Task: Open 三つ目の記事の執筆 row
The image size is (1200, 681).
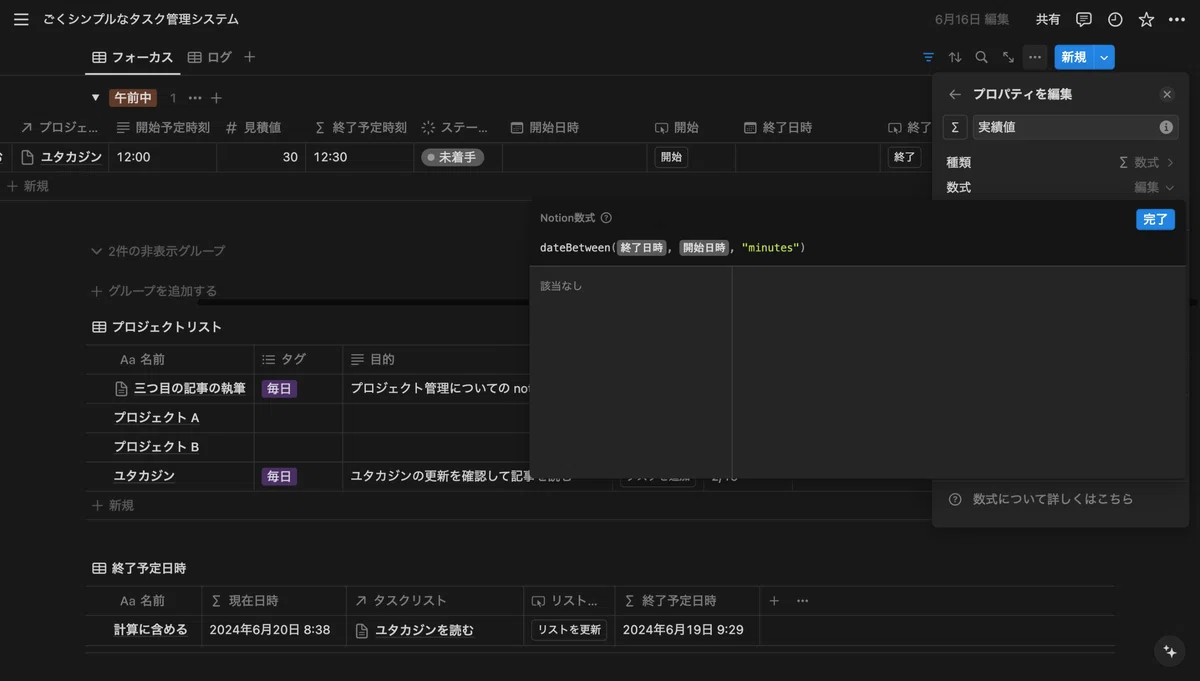Action: tap(189, 388)
